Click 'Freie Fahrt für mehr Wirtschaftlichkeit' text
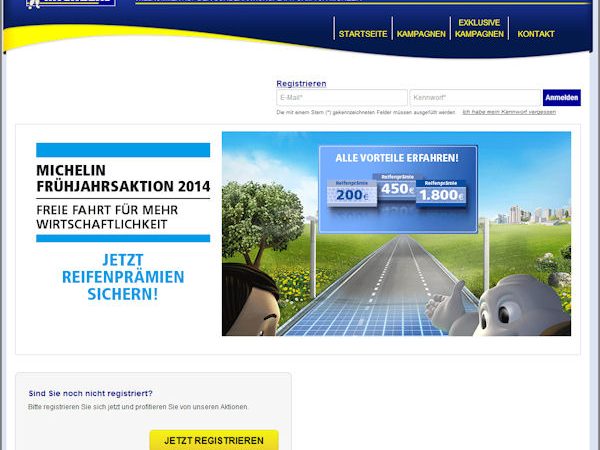600x450 pixels. coord(107,217)
